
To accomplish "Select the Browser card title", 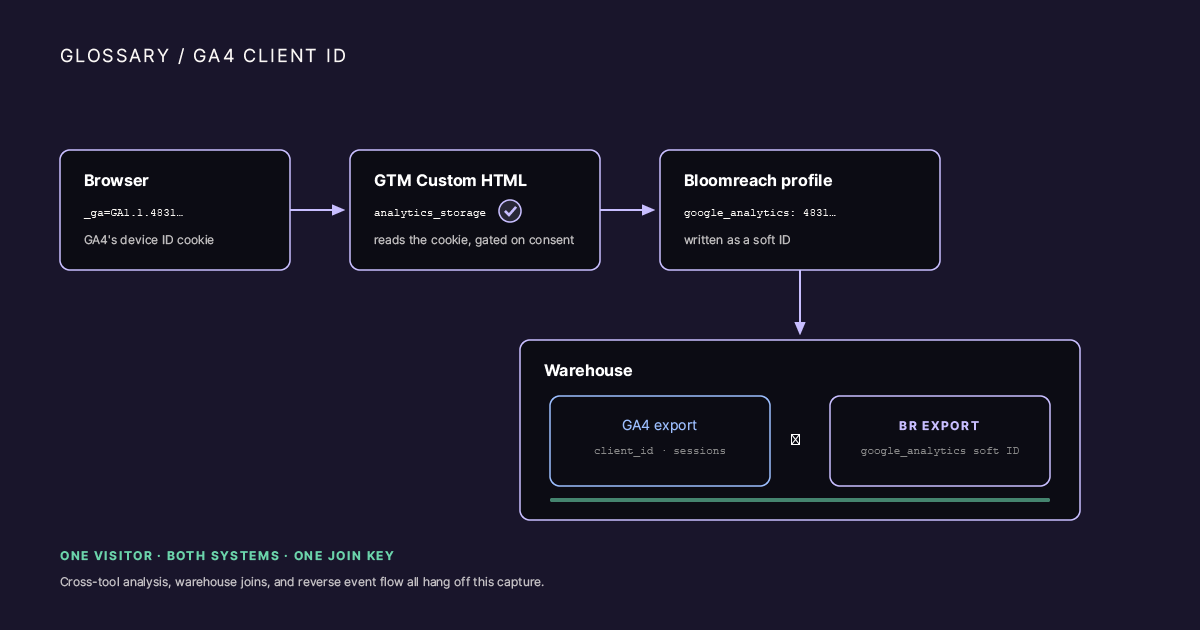I will 116,181.
